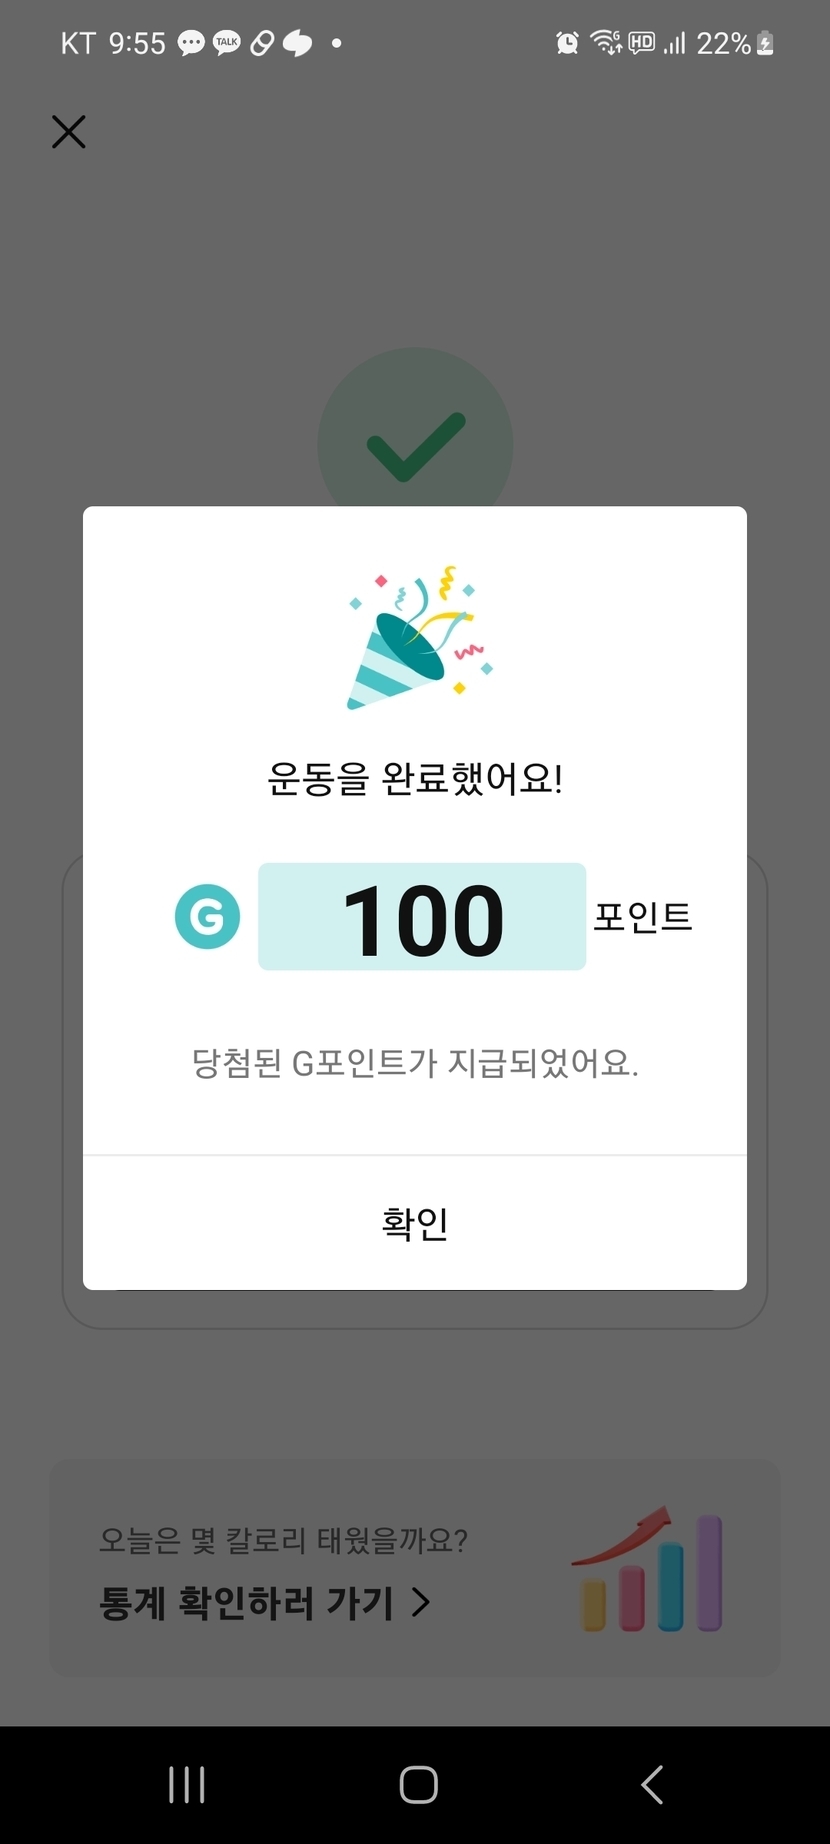The image size is (830, 1844).
Task: Open the recent apps navigation button
Action: coord(187,1784)
